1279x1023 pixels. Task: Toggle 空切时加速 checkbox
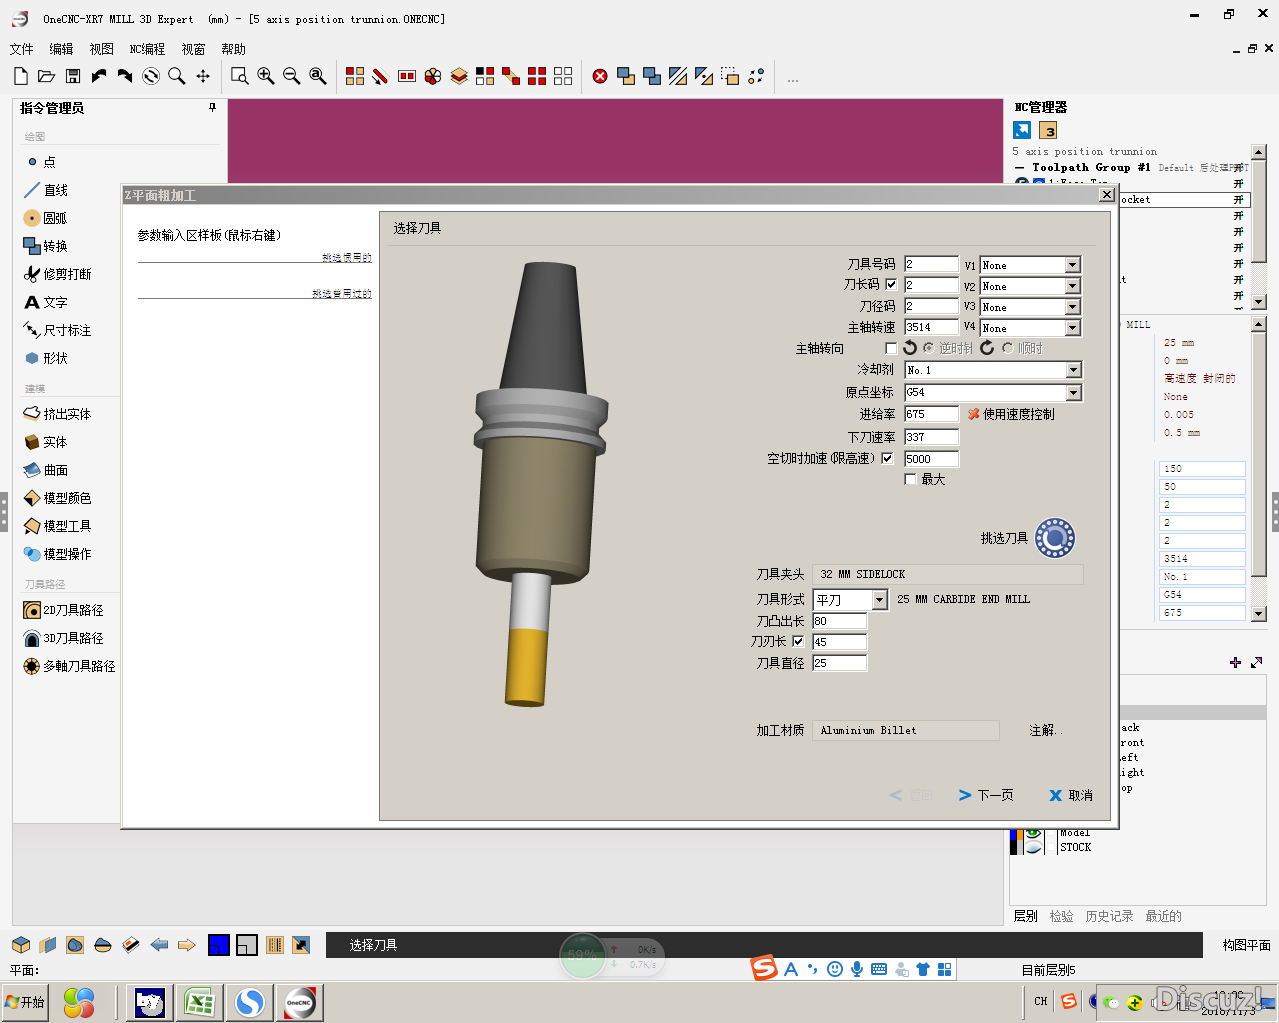coord(887,458)
